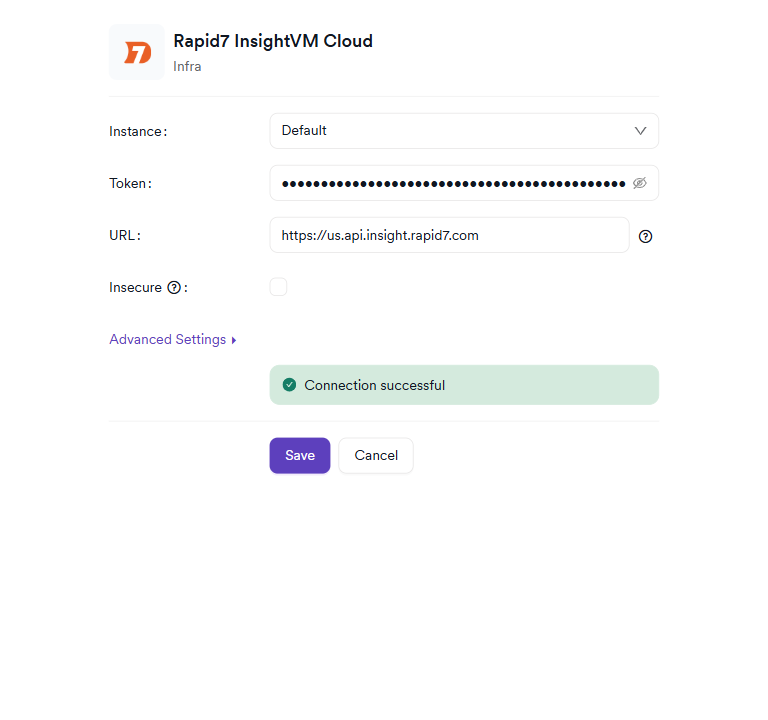768x720 pixels.
Task: Click into the URL input field
Action: [x=449, y=235]
